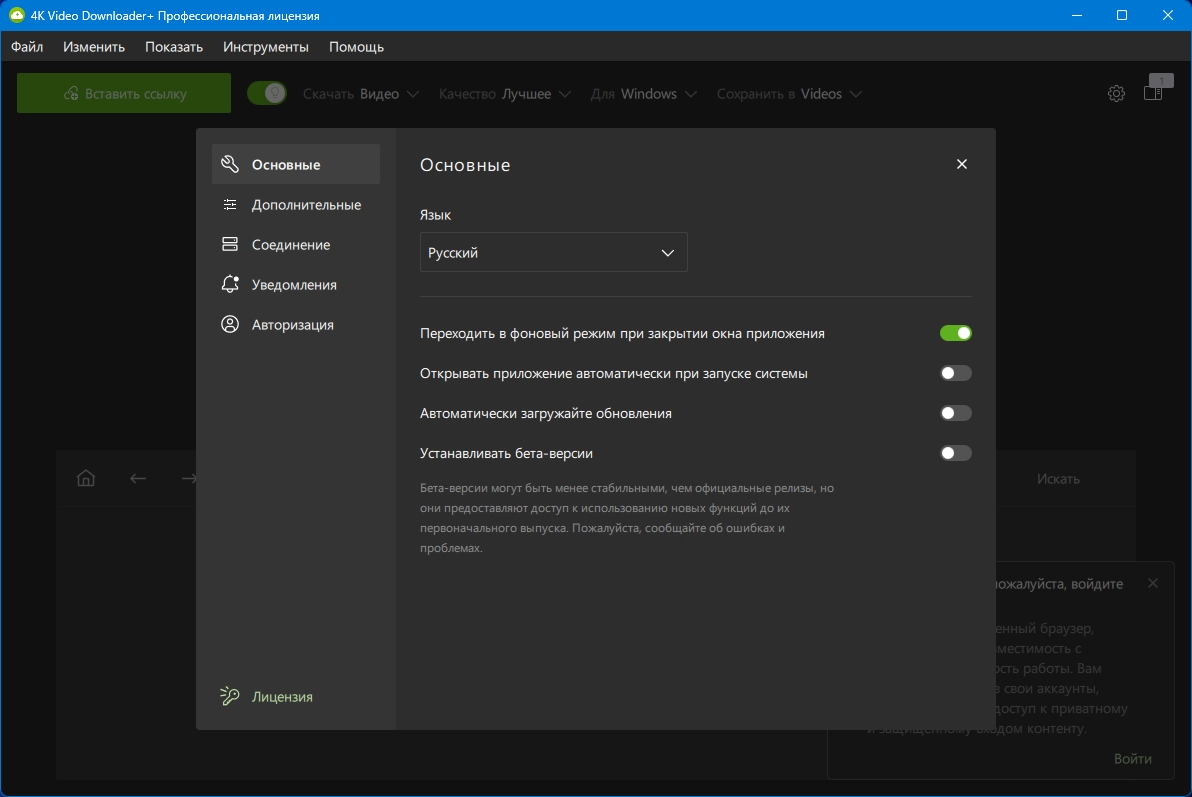Image resolution: width=1192 pixels, height=797 pixels.
Task: Click the Войти link in notification
Action: (1132, 759)
